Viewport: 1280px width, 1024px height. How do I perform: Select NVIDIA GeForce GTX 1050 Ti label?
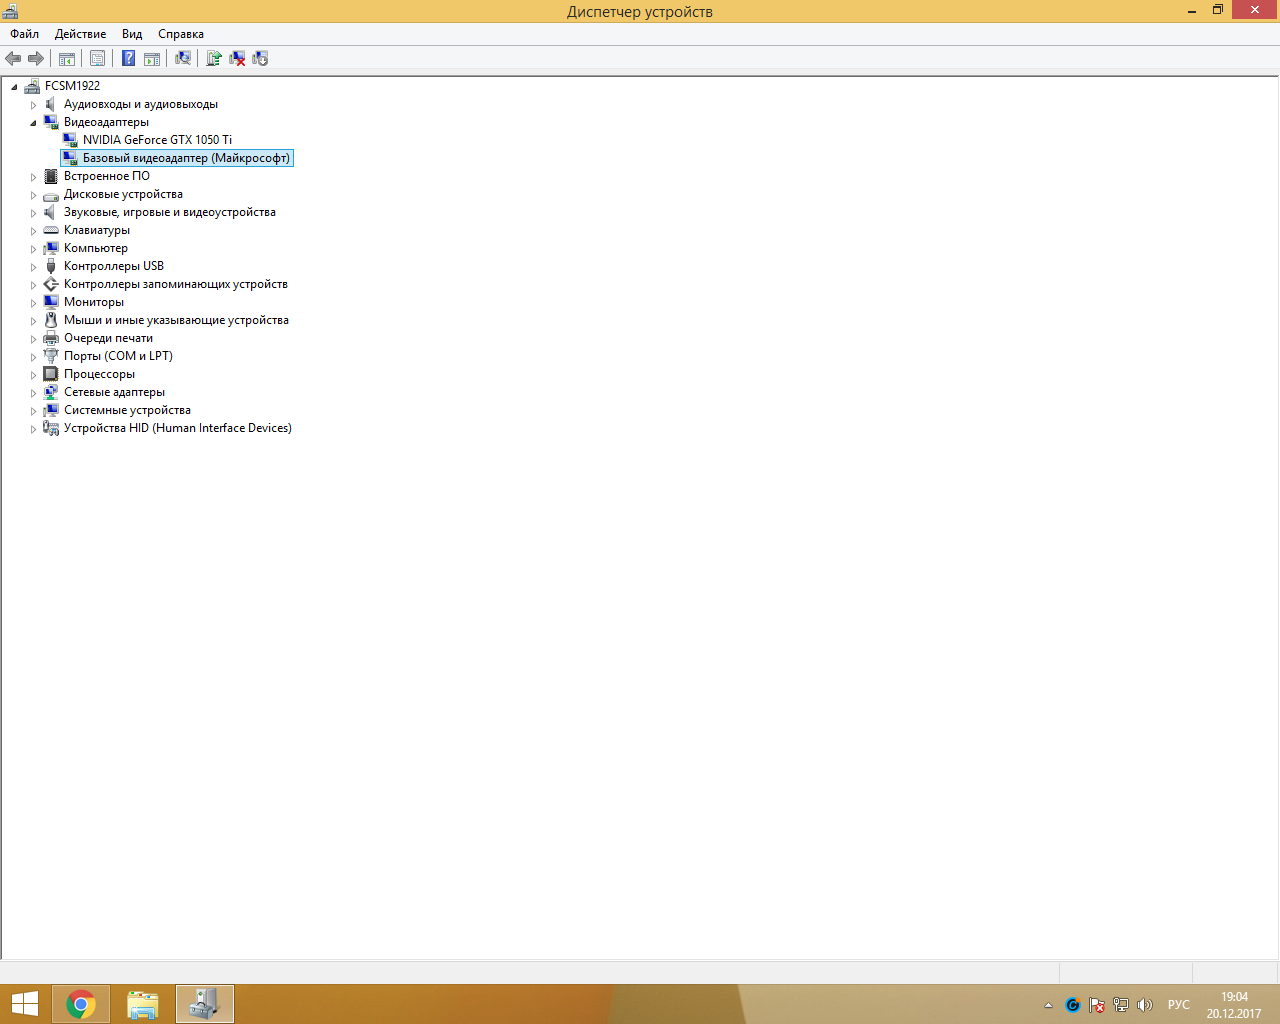[x=157, y=140]
